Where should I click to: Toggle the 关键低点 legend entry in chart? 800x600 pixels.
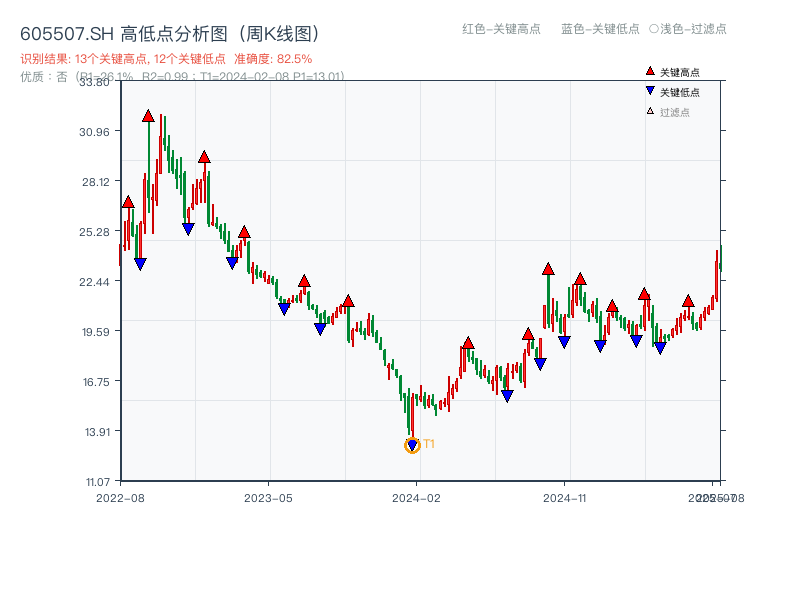click(x=672, y=92)
